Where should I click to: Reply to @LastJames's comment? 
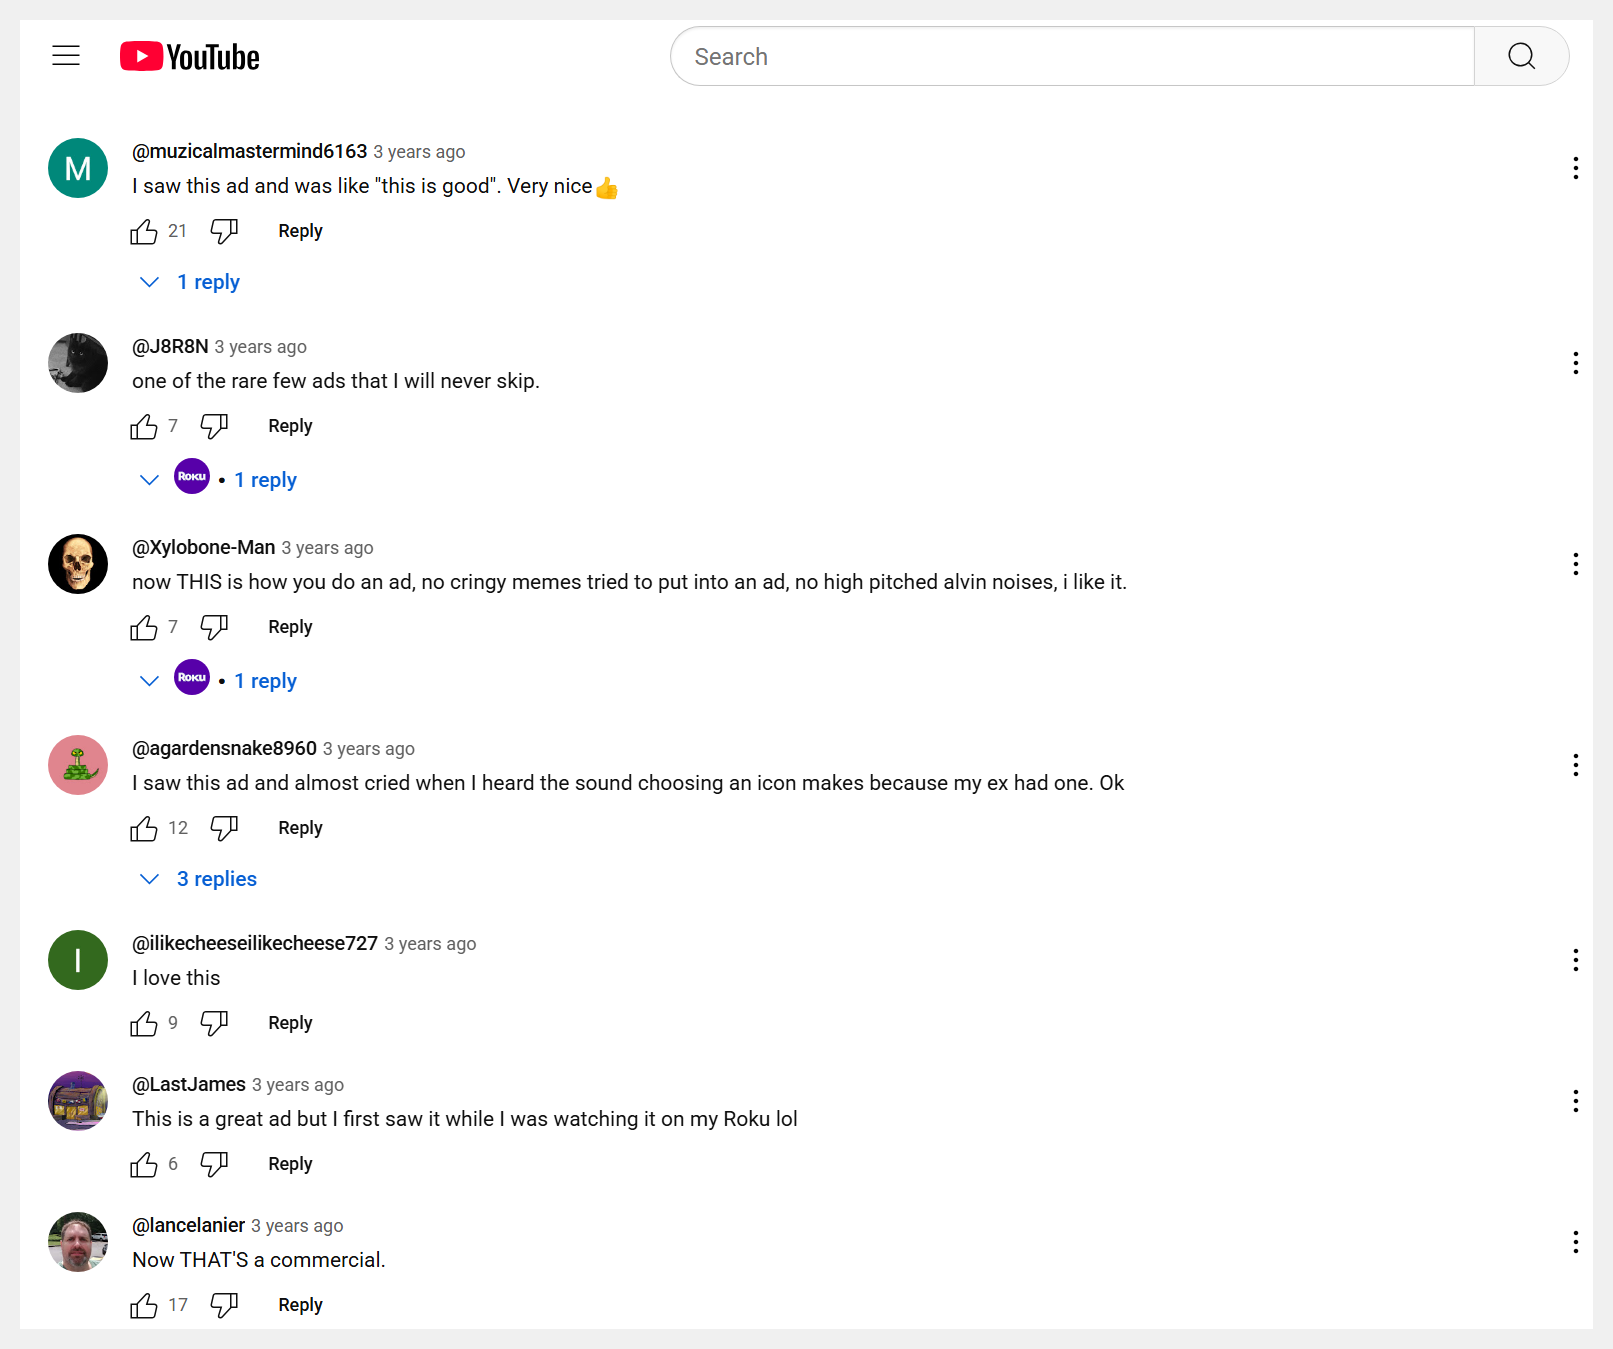click(x=290, y=1164)
